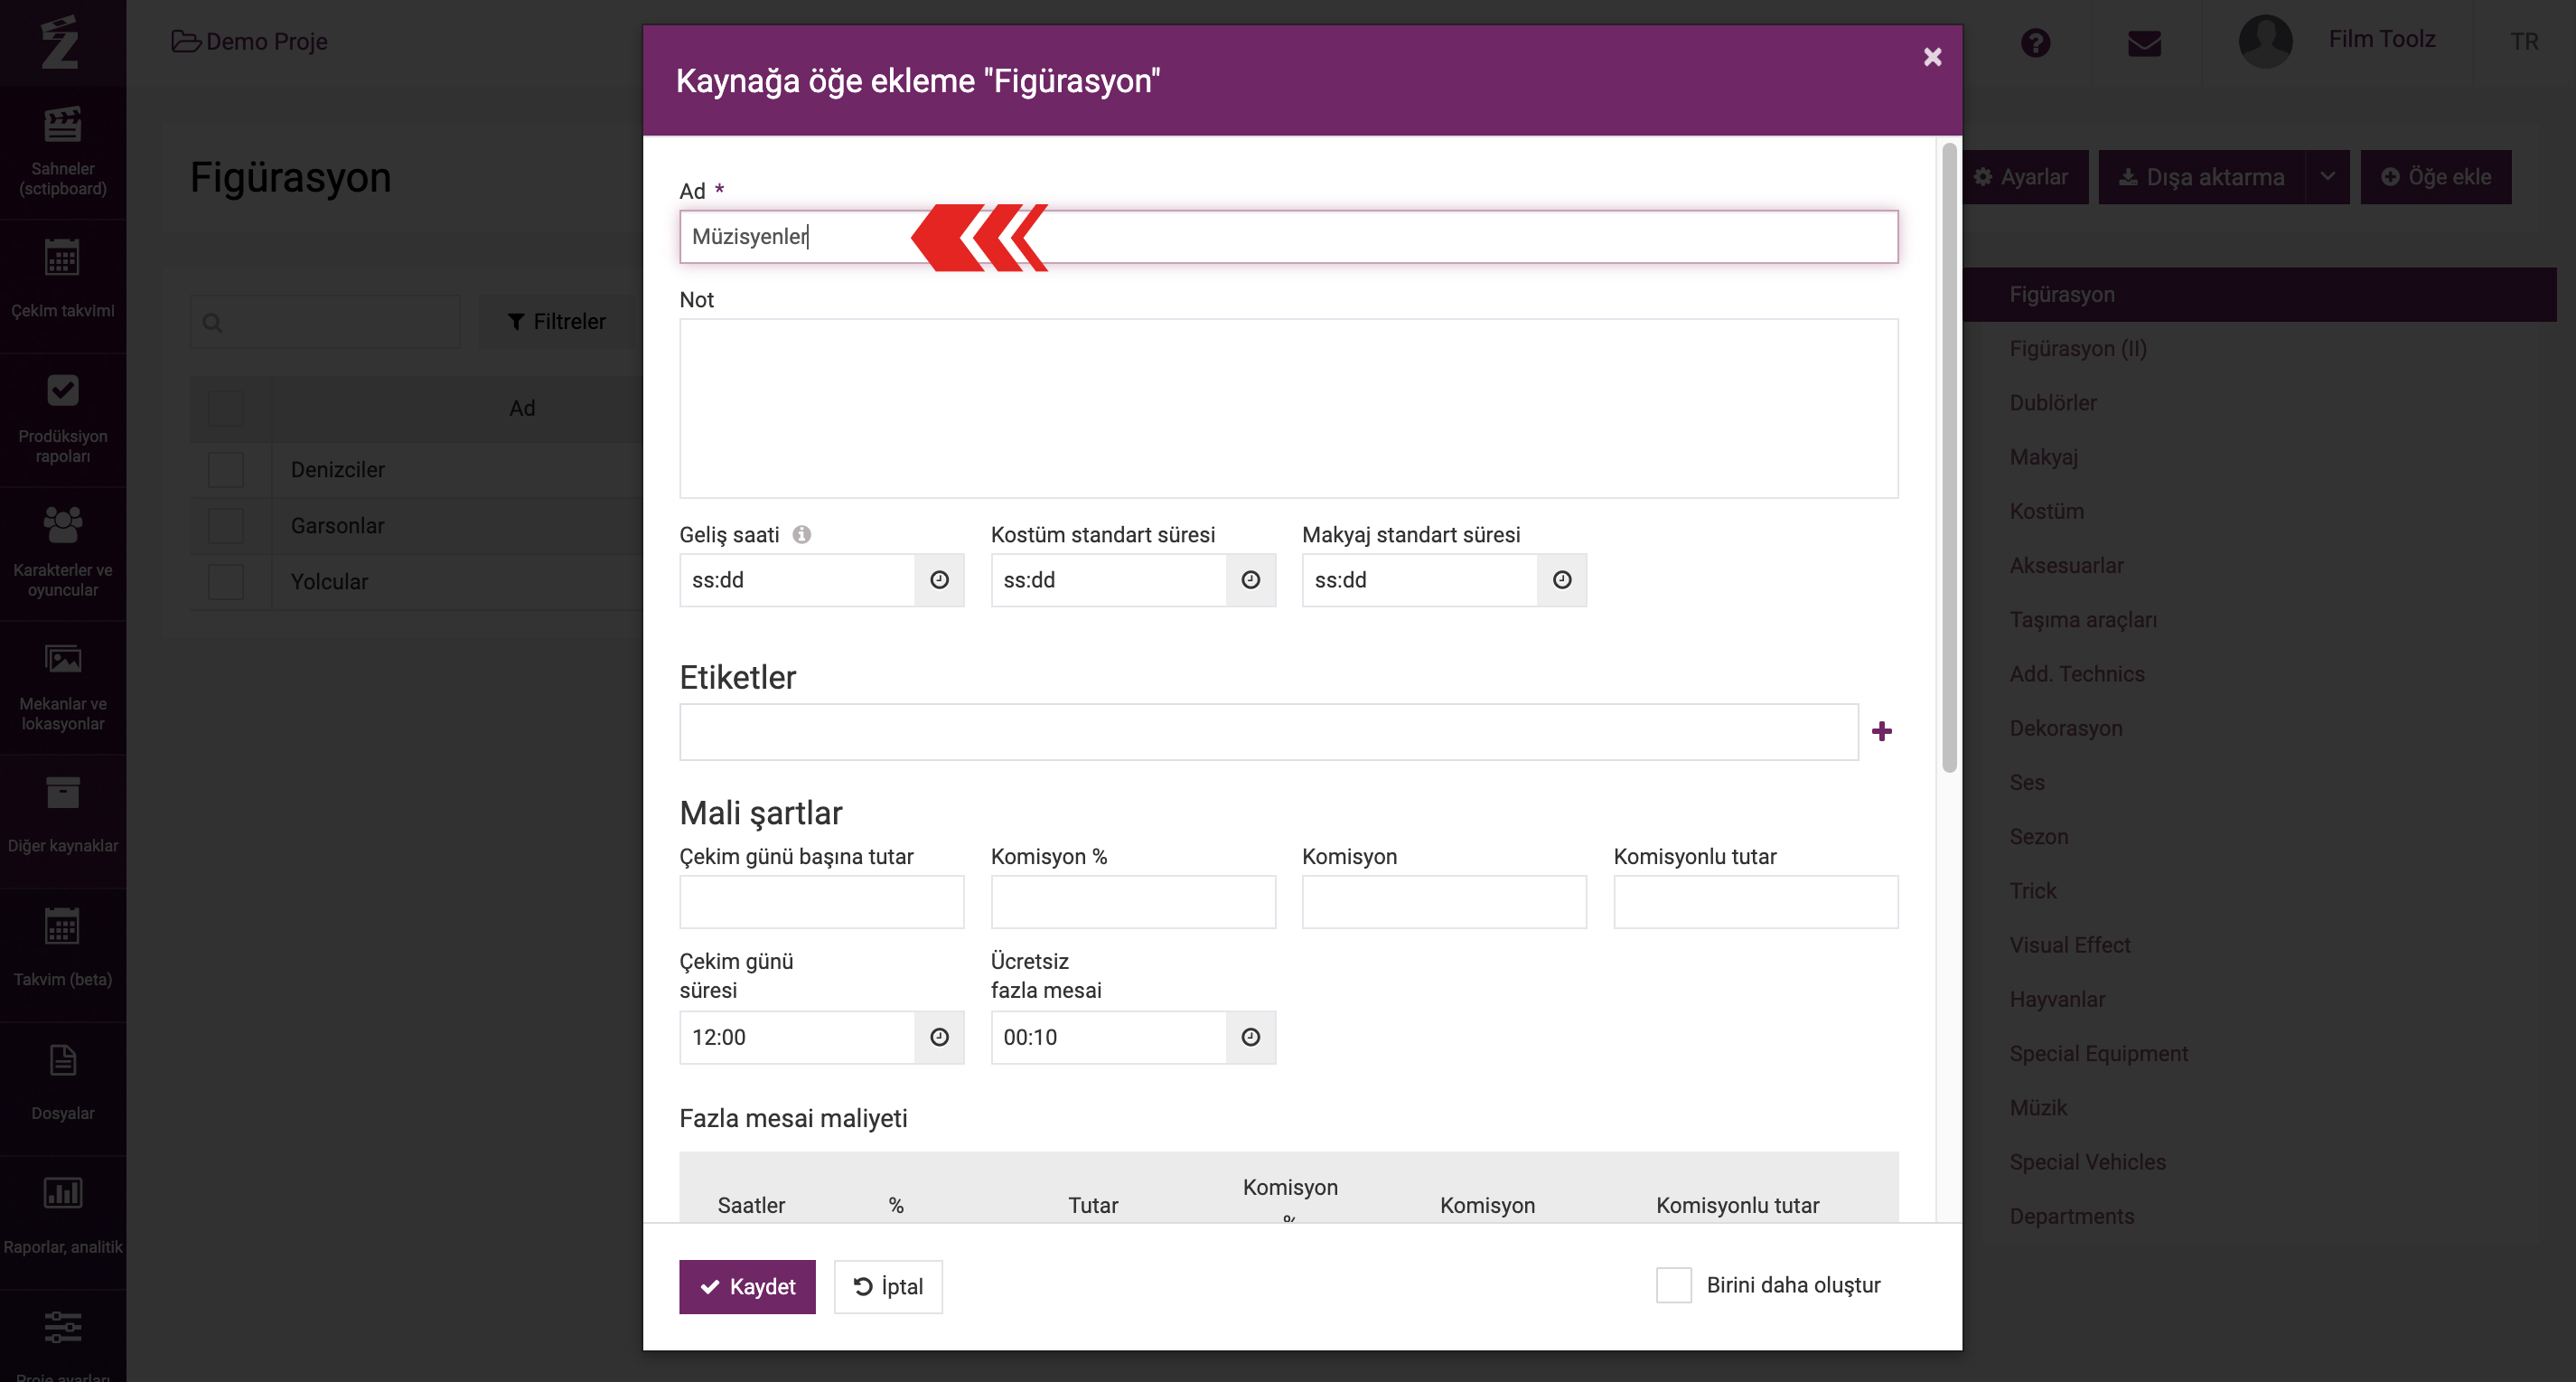Select Figürasyon (II) in the resource list

(2078, 348)
